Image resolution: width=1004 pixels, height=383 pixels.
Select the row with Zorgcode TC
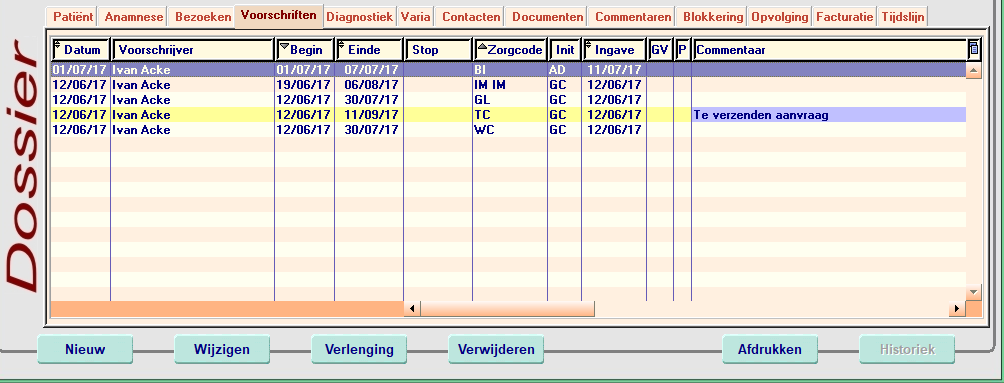pos(508,115)
